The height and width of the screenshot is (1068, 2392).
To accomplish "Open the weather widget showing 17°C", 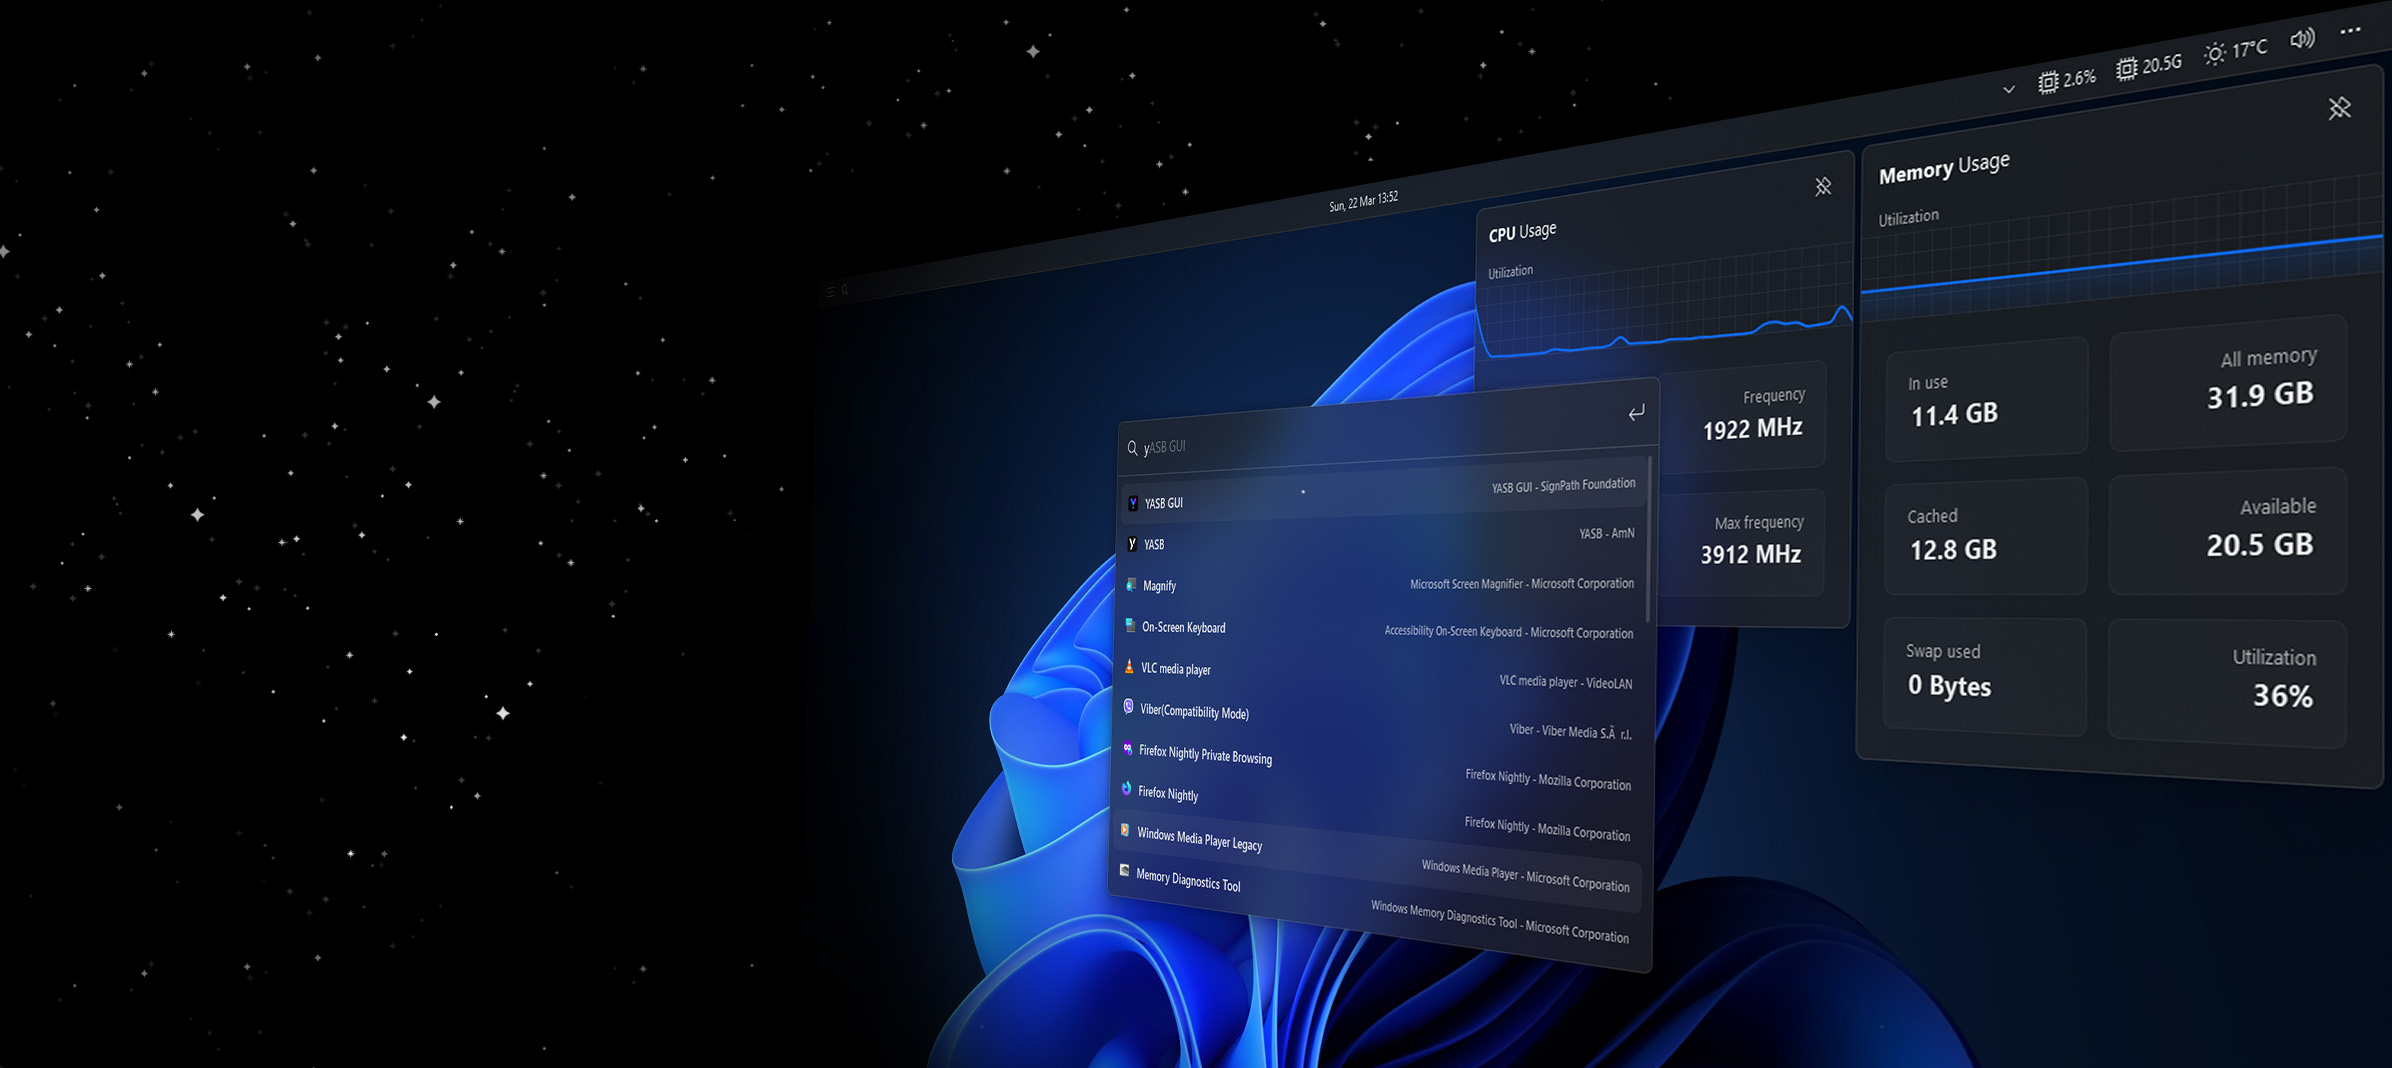I will coord(2236,51).
